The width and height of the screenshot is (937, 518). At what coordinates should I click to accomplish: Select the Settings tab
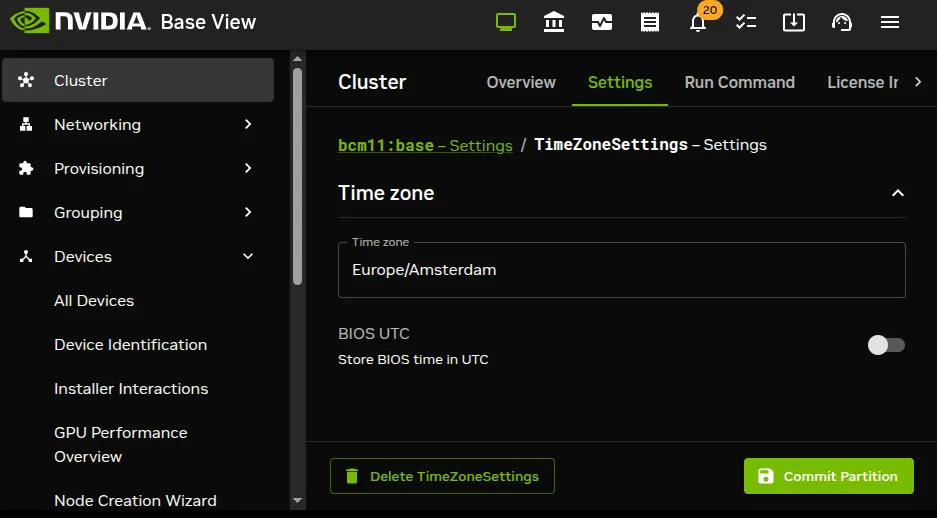[x=620, y=82]
